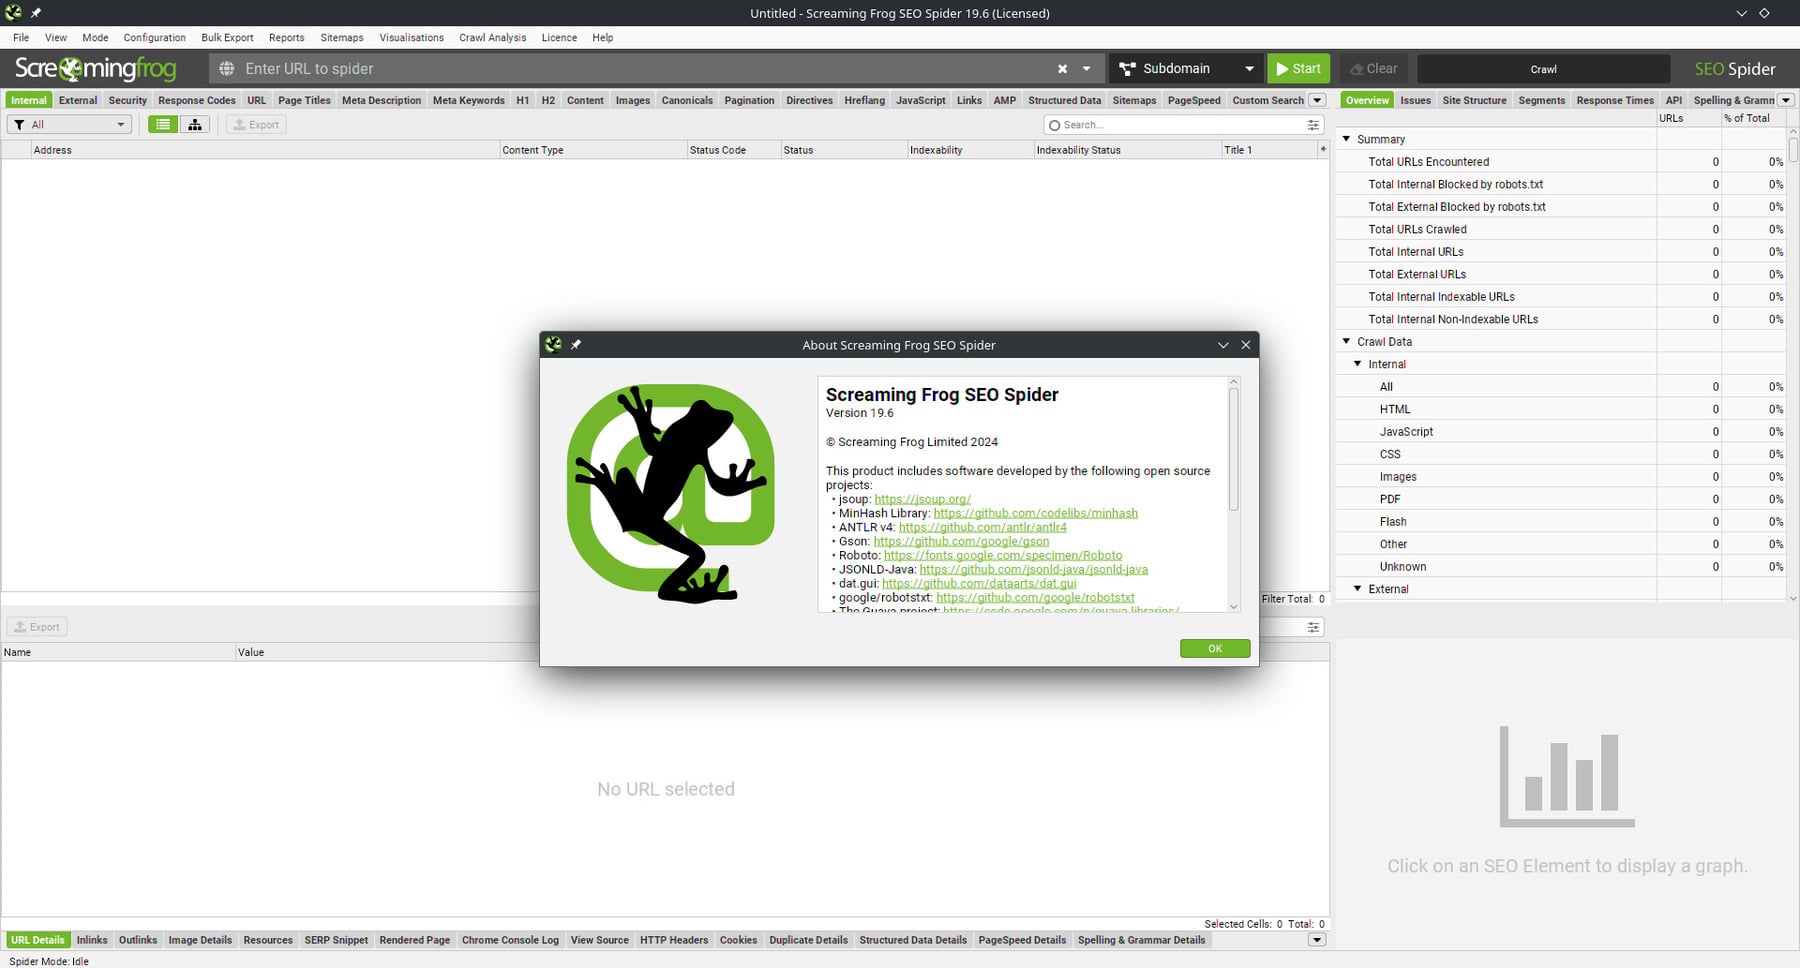The width and height of the screenshot is (1800, 968).
Task: Open the Crawl Analysis menu
Action: [492, 38]
